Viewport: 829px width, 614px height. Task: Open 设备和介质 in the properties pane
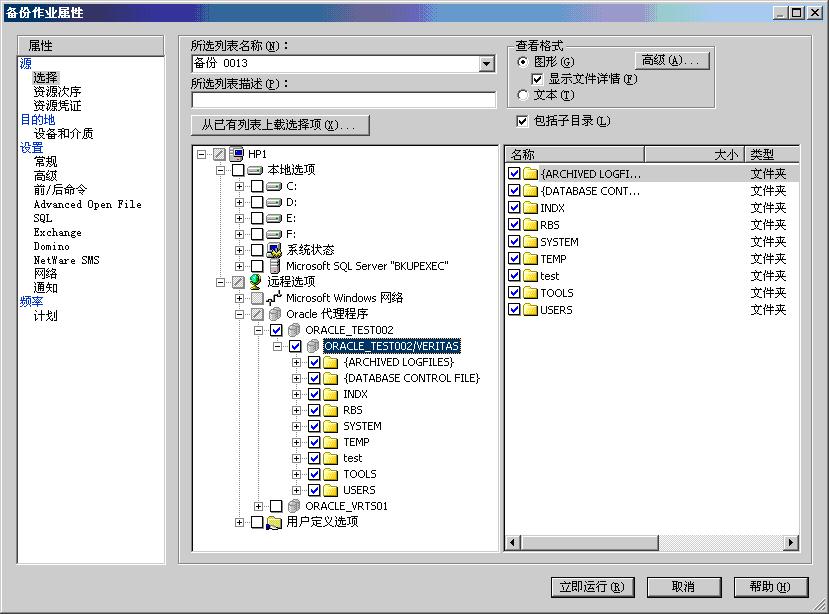63,133
